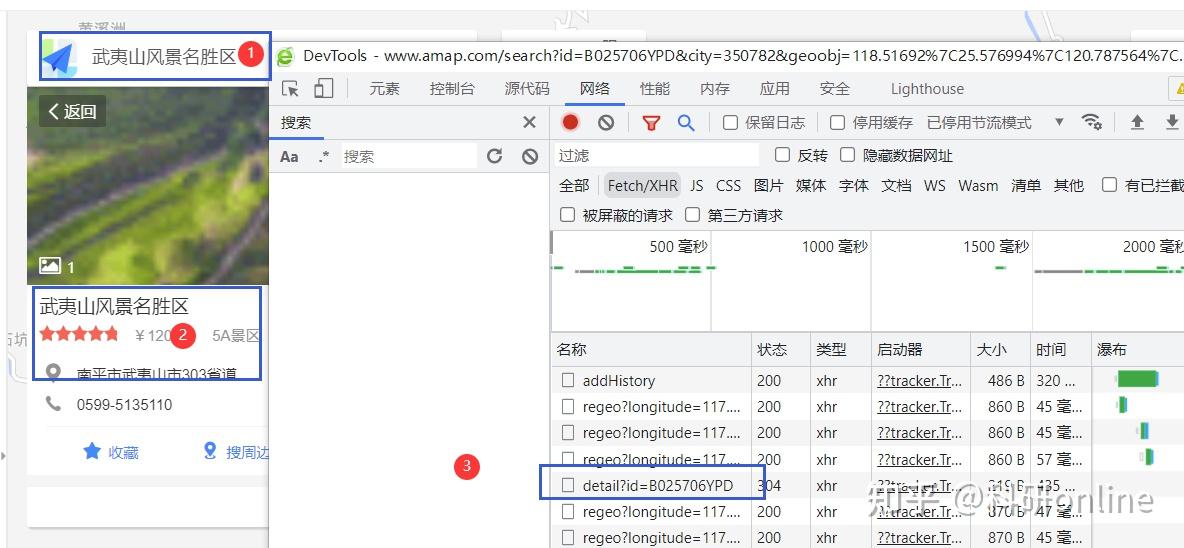Click the 搜周边 nearby search link
Screen dimensions: 1184x548
[x=247, y=452]
